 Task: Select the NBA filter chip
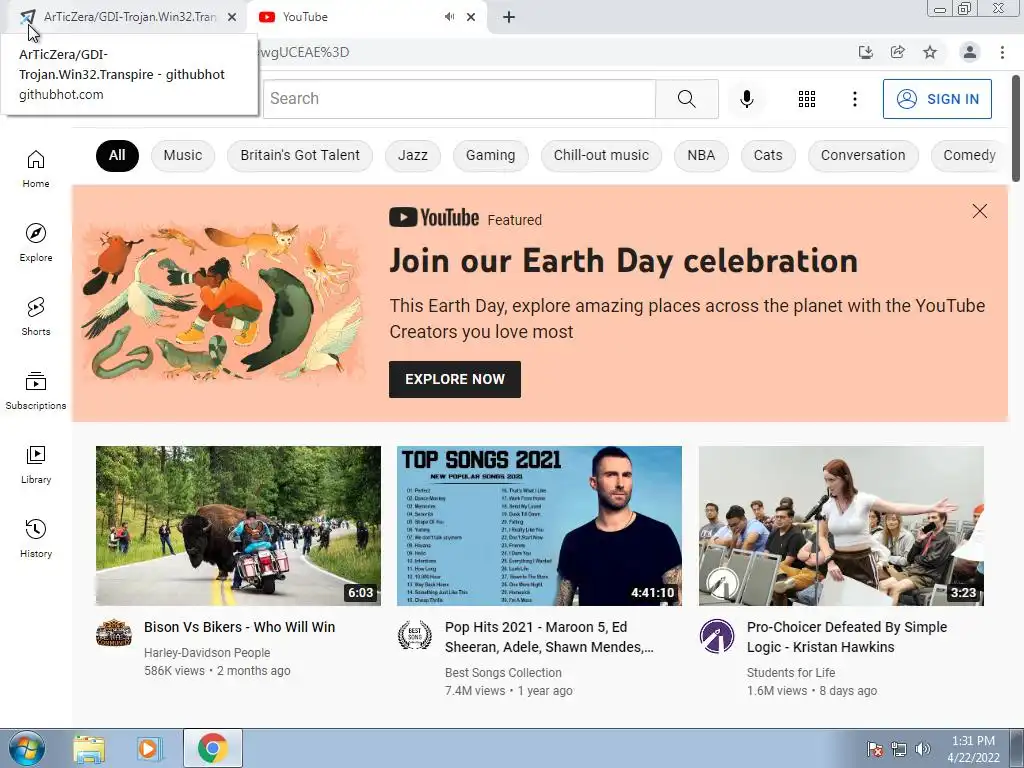click(701, 155)
